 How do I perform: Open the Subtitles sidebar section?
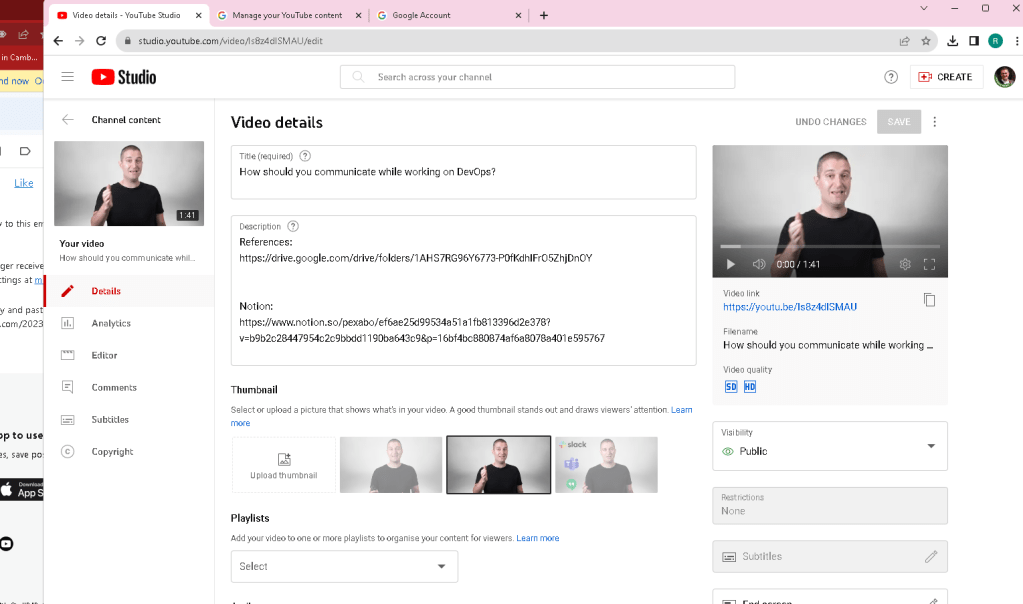click(129, 419)
